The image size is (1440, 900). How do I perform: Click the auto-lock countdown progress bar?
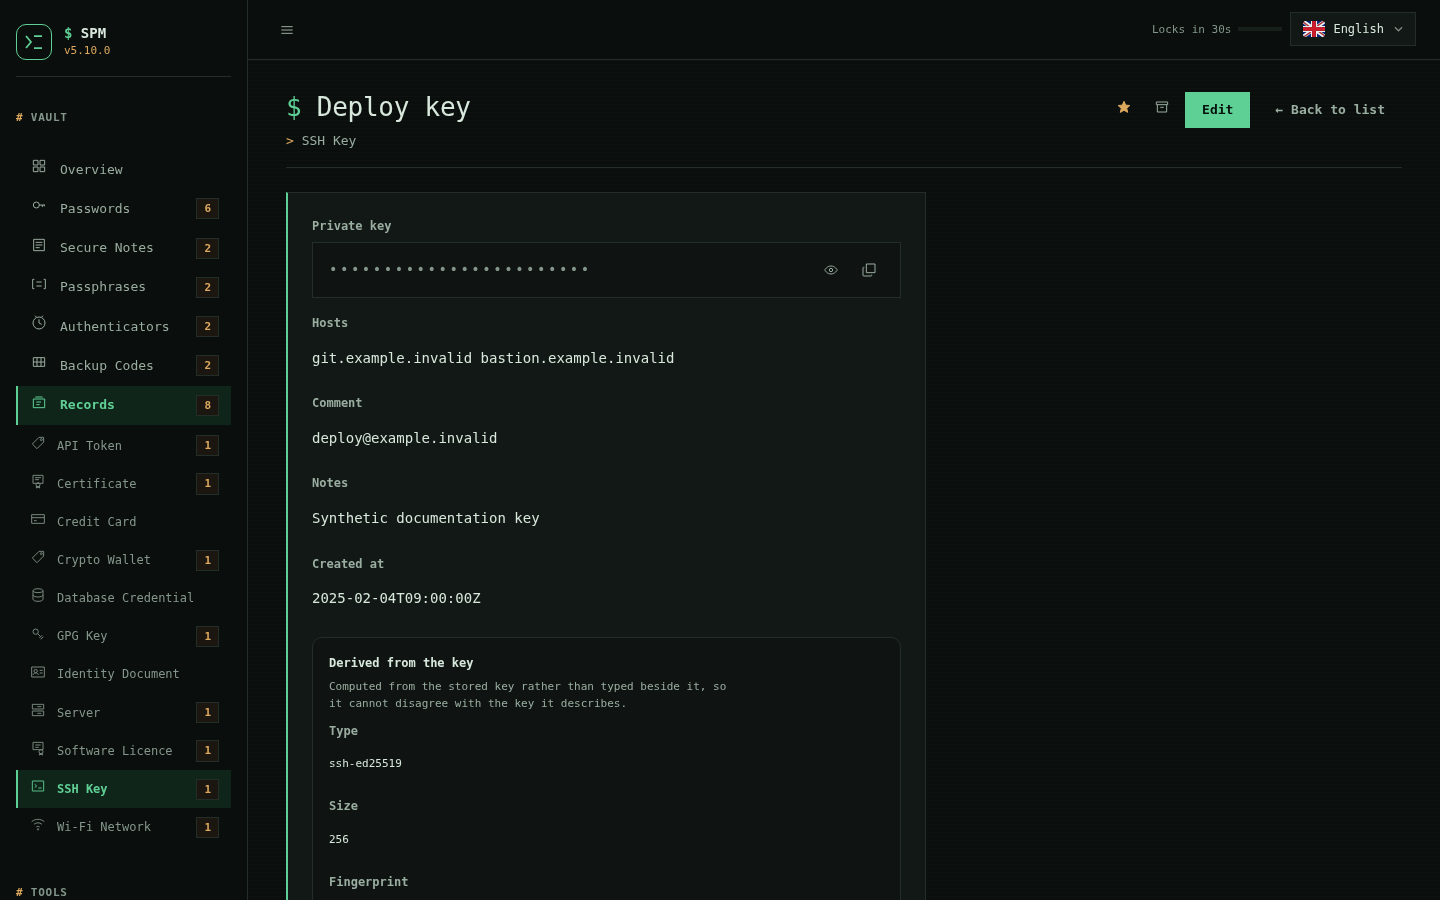tap(1260, 29)
